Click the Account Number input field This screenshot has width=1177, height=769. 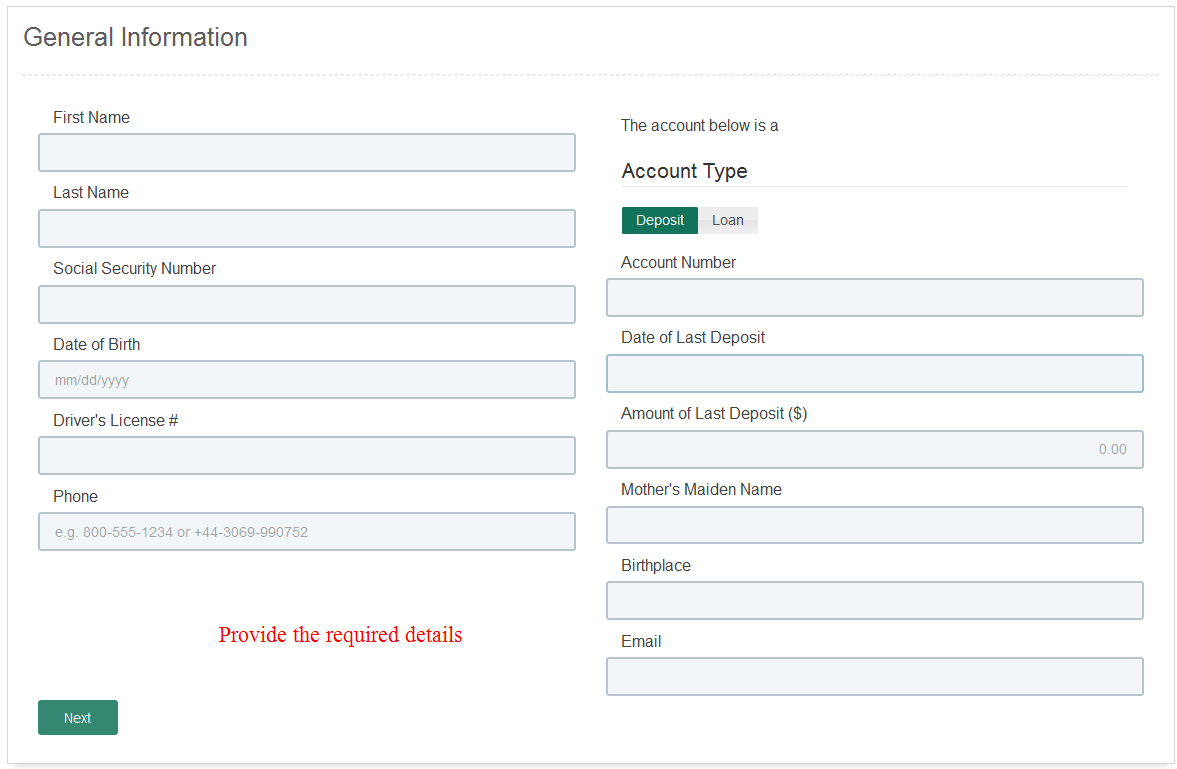874,297
